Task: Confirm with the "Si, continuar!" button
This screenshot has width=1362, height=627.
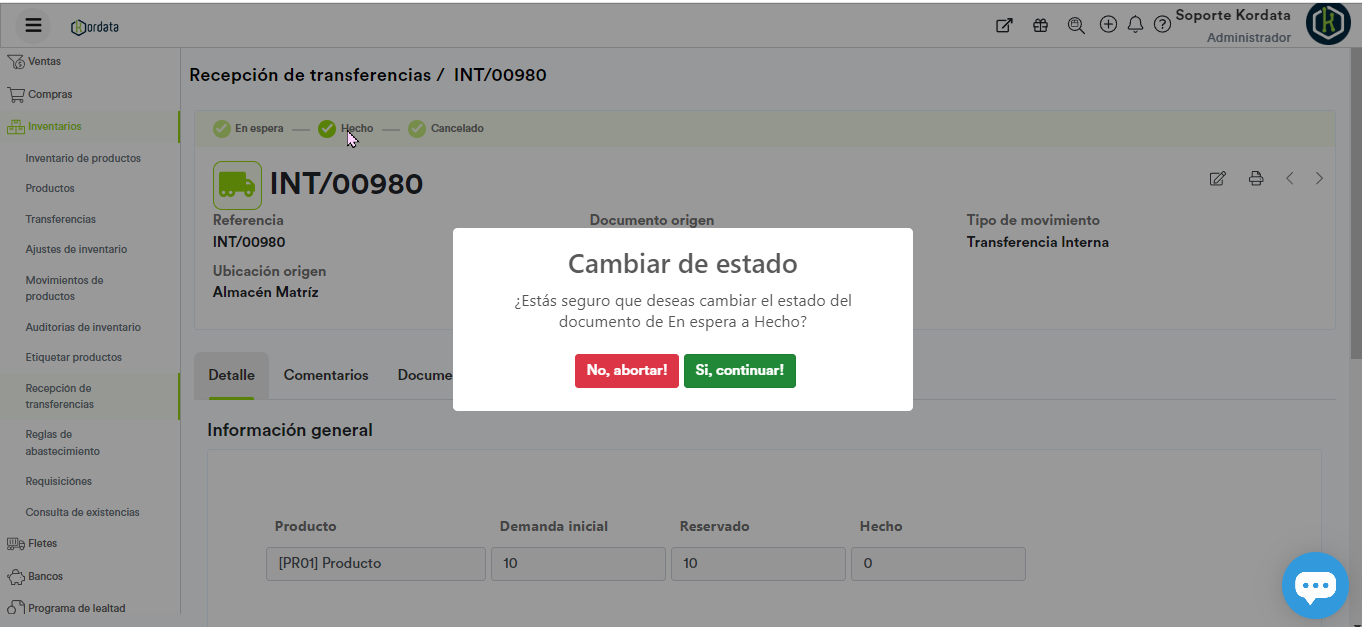Action: [739, 370]
